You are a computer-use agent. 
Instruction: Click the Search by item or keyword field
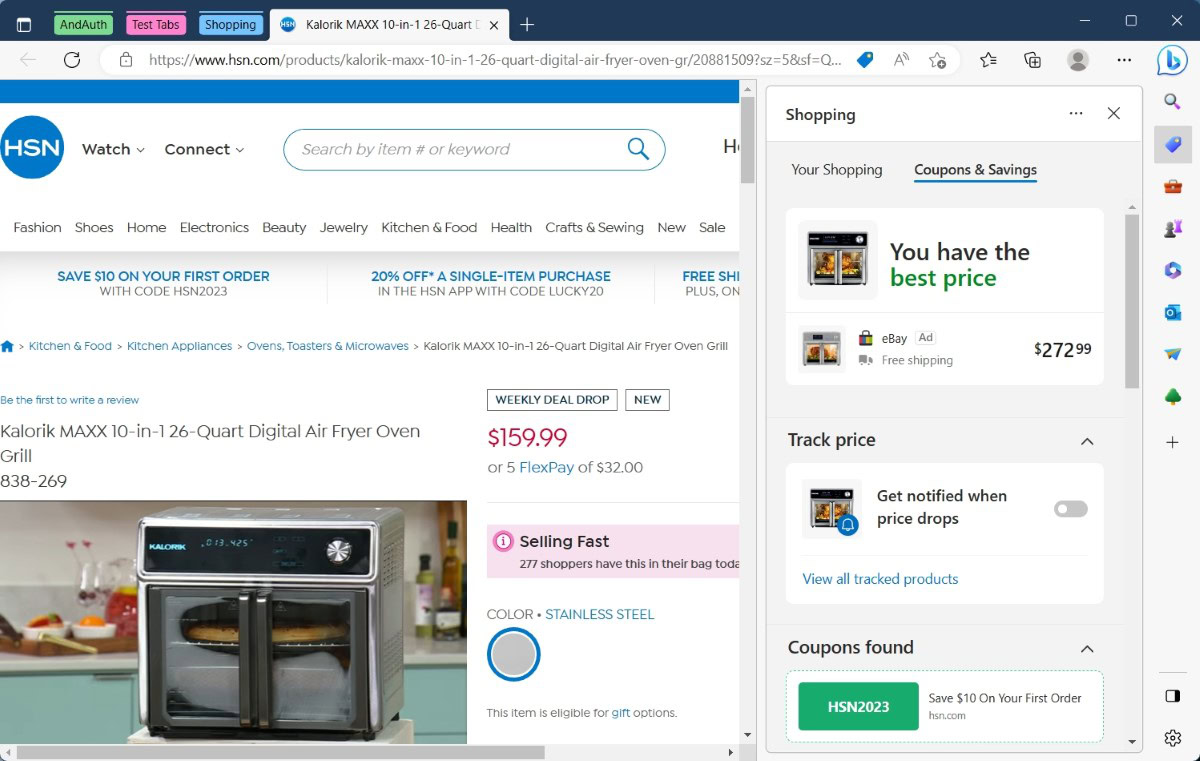pos(455,149)
